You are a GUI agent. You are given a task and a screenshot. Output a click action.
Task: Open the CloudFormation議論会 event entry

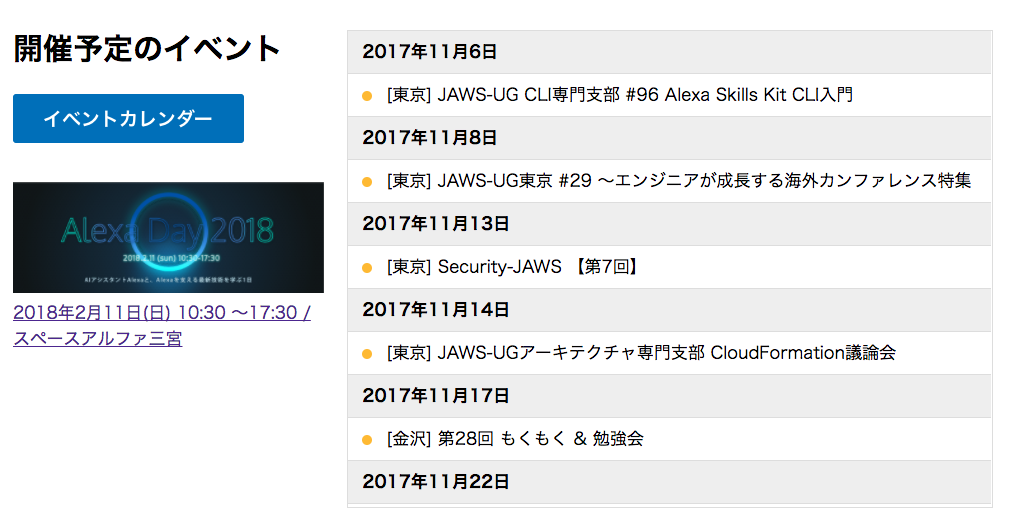tap(642, 353)
